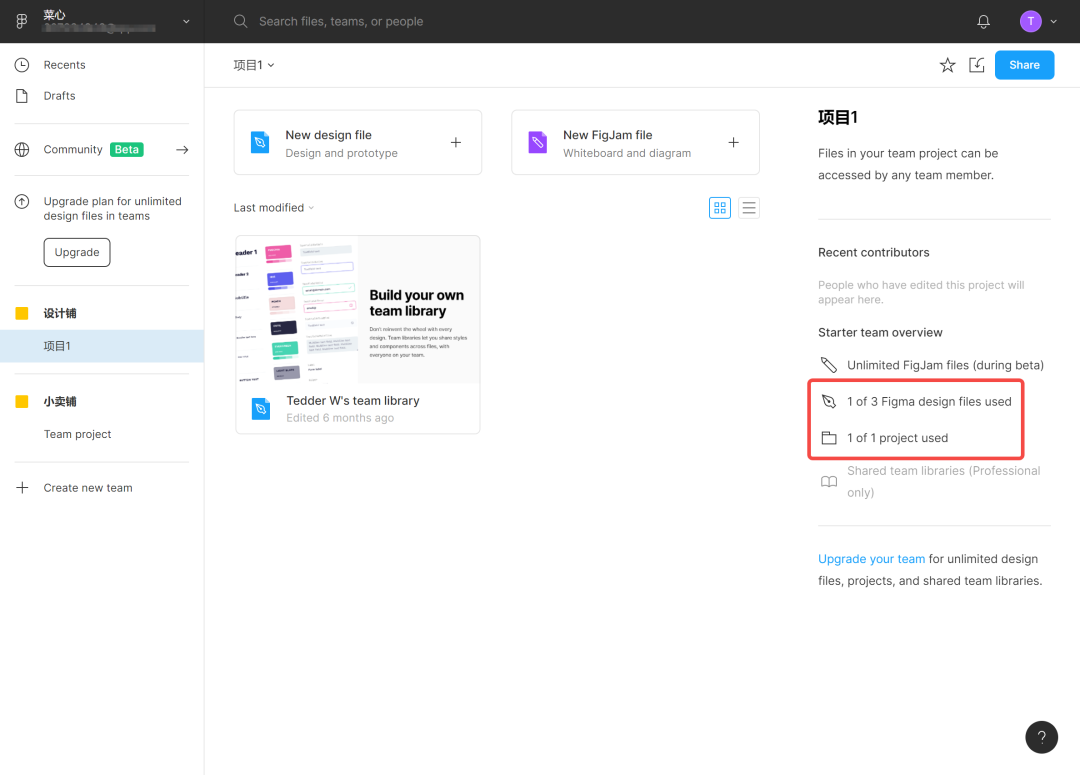Click plus on New design file card

pyautogui.click(x=456, y=143)
